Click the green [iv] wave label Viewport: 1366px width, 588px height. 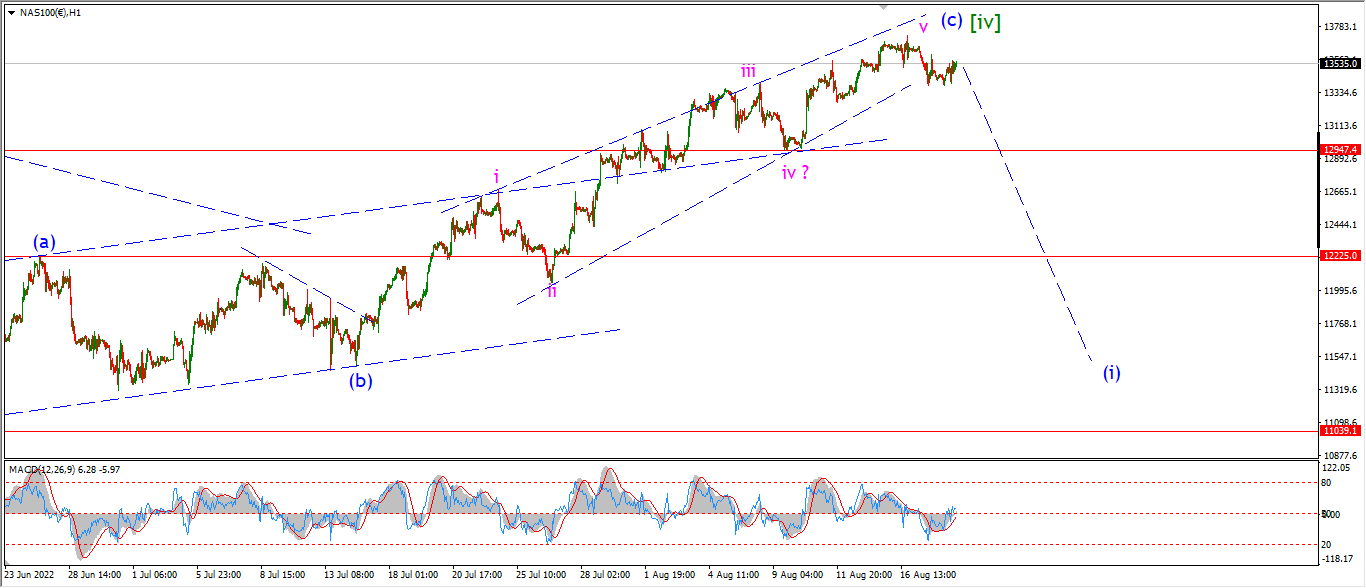[985, 20]
